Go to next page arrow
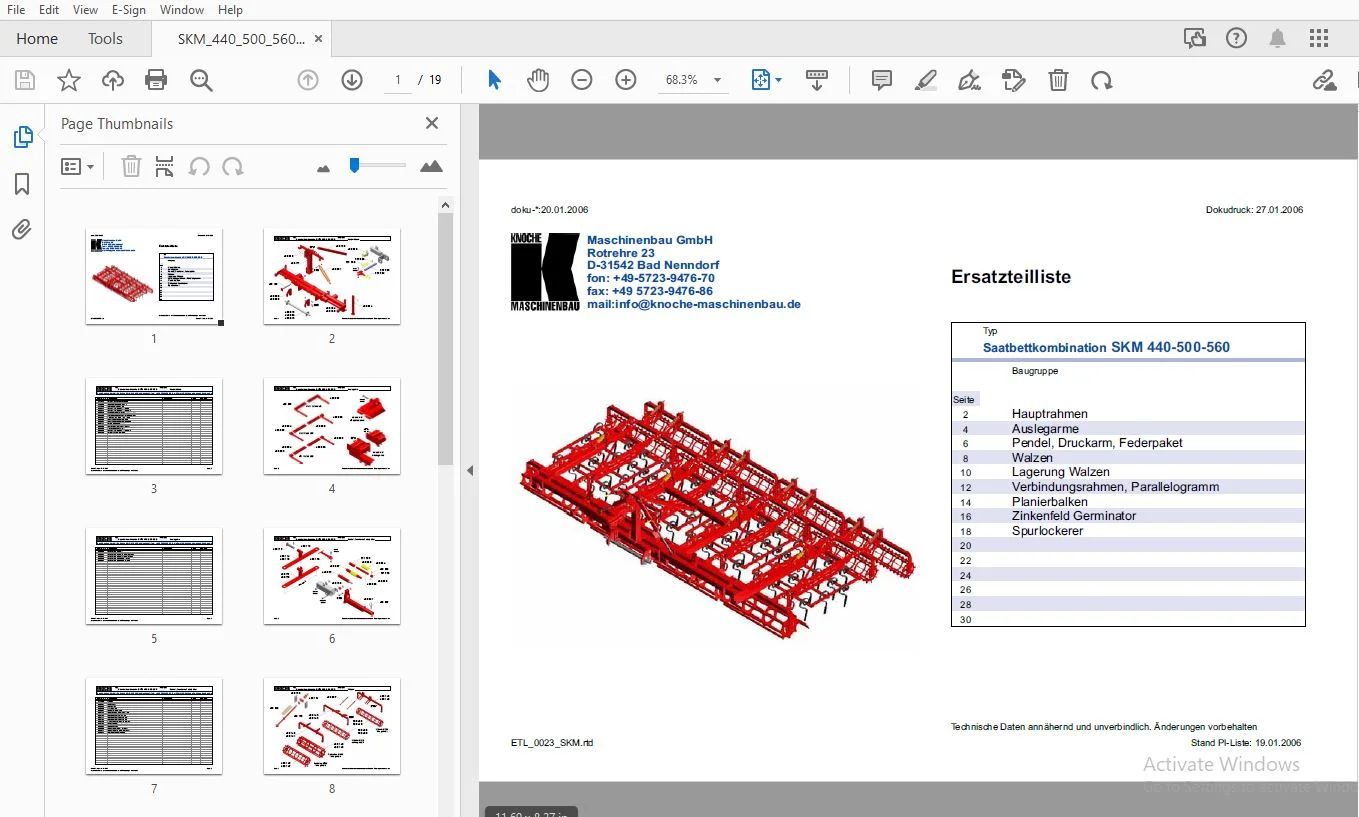This screenshot has height=817, width=1359. (x=352, y=80)
